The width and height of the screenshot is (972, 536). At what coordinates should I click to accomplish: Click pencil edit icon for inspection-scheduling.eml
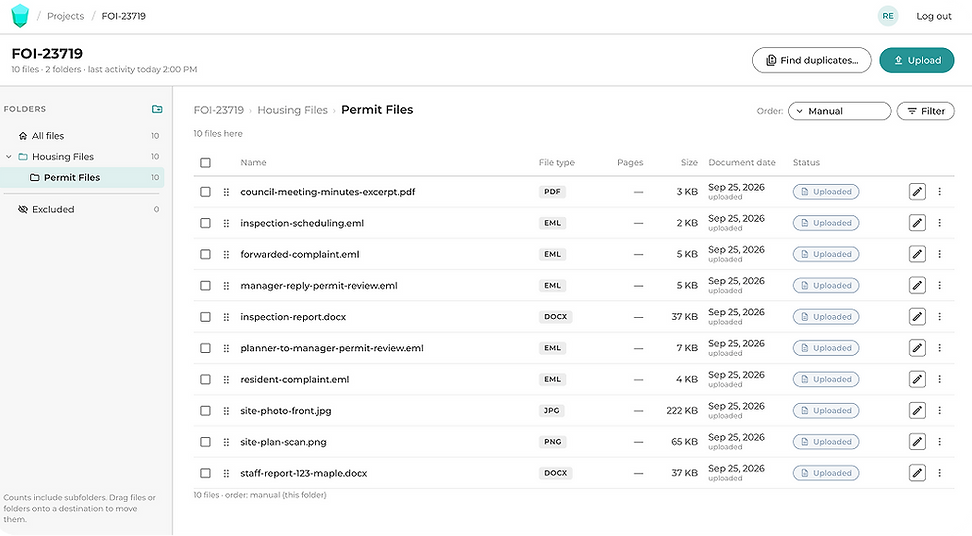[x=917, y=223]
